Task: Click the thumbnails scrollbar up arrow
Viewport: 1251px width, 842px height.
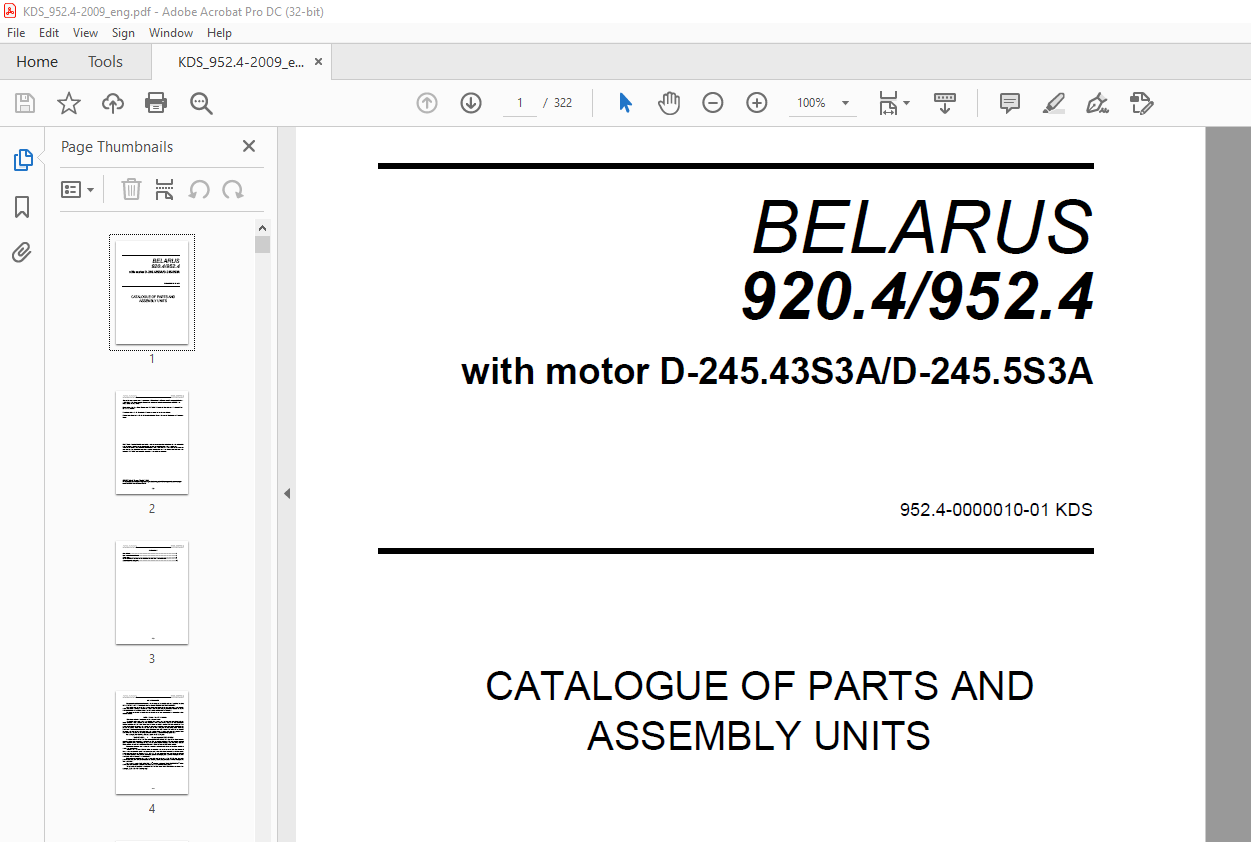Action: 262,227
